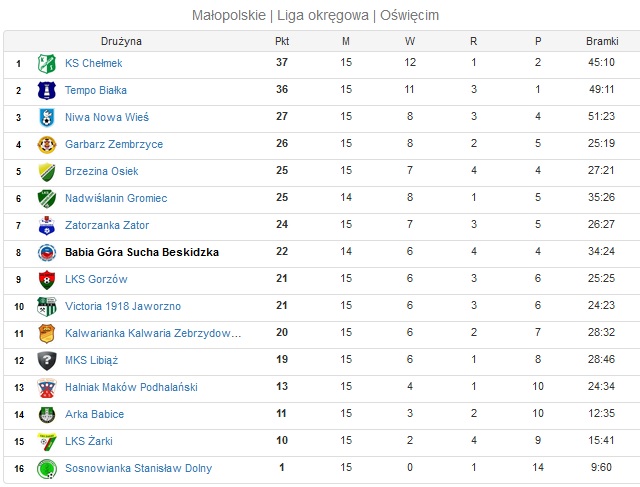640x487 pixels.
Task: Click the Babia Góra Sucha Beskidzka crest
Action: coord(47,253)
